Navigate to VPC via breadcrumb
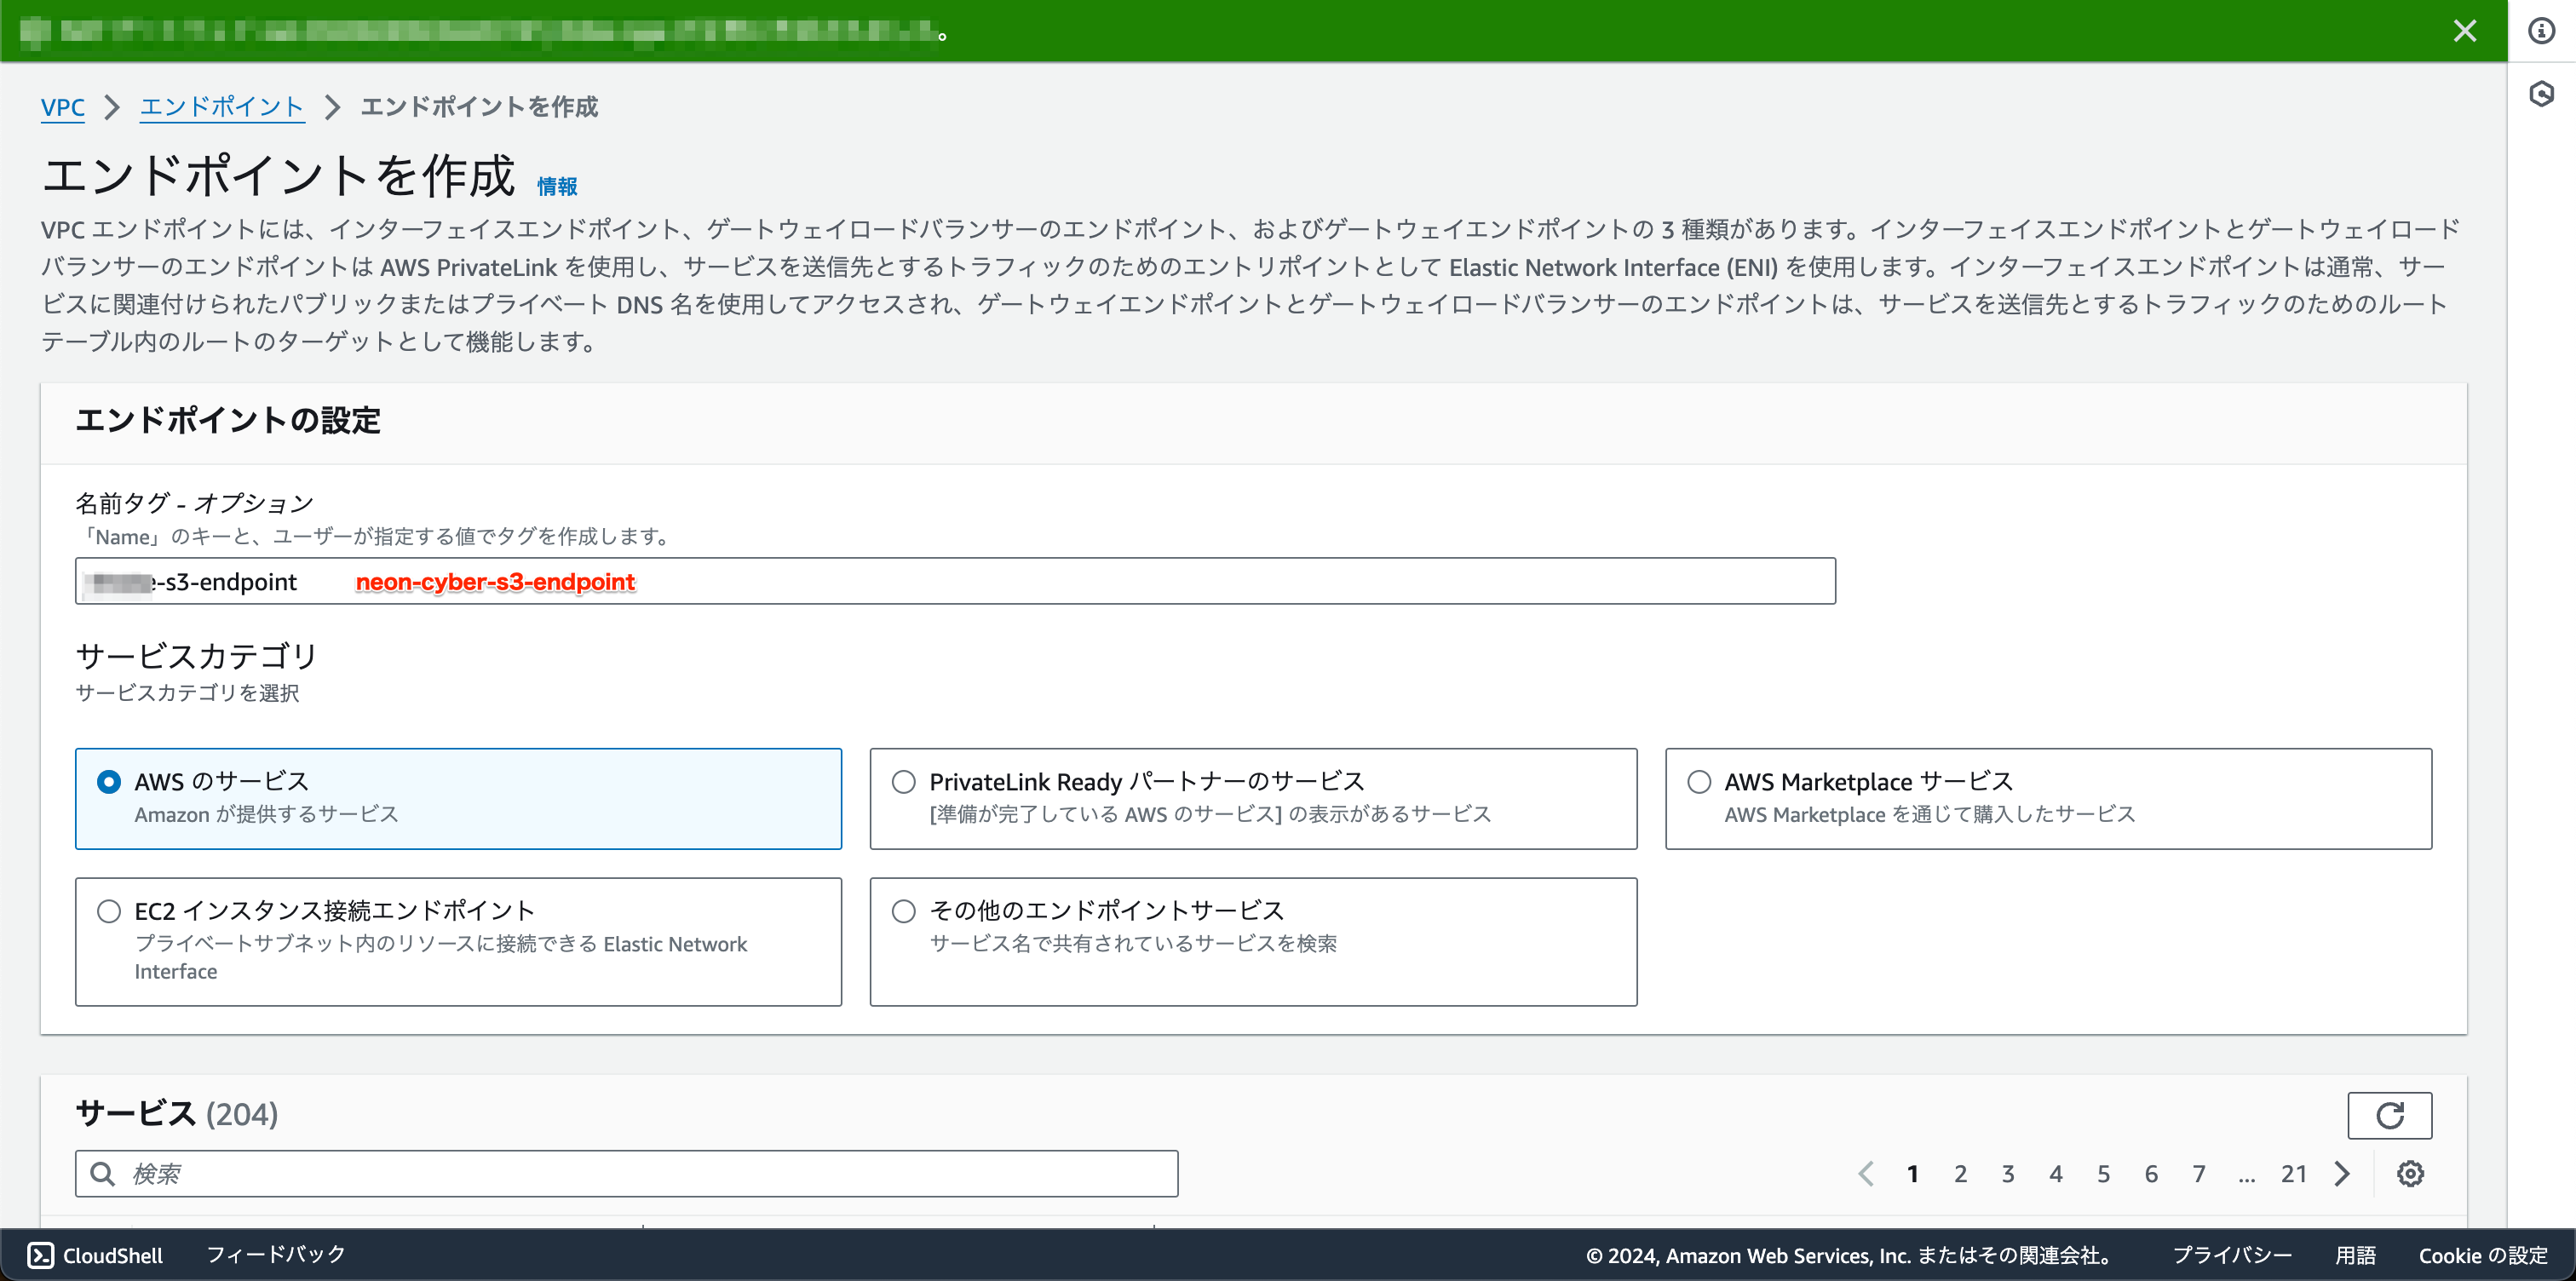2576x1281 pixels. [x=63, y=107]
